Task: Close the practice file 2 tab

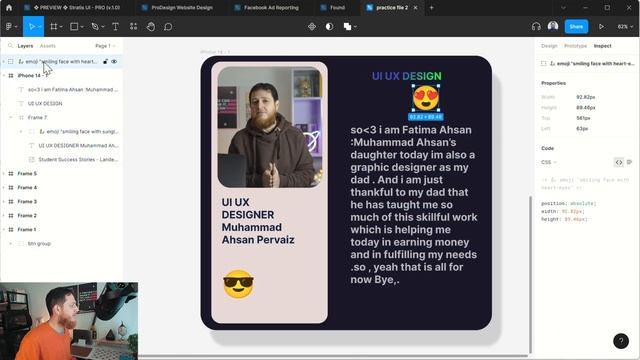Action: tap(416, 7)
